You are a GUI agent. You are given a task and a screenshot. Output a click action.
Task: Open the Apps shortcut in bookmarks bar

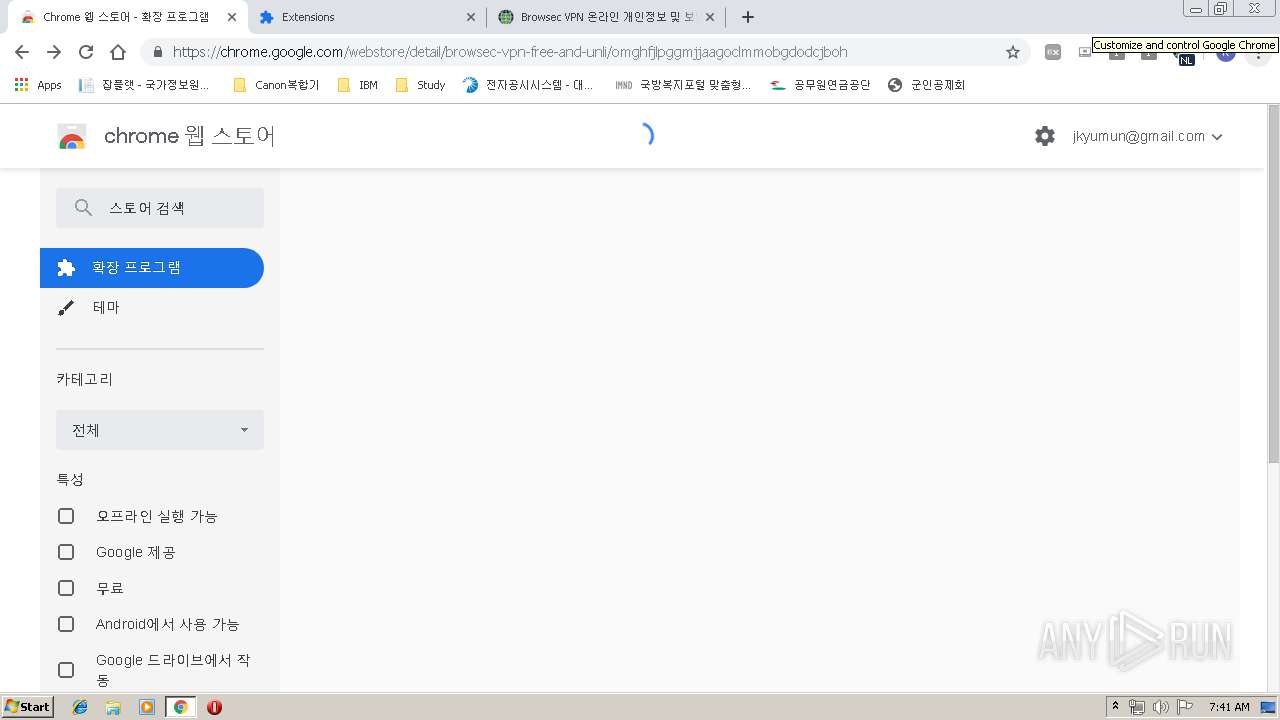coord(38,85)
